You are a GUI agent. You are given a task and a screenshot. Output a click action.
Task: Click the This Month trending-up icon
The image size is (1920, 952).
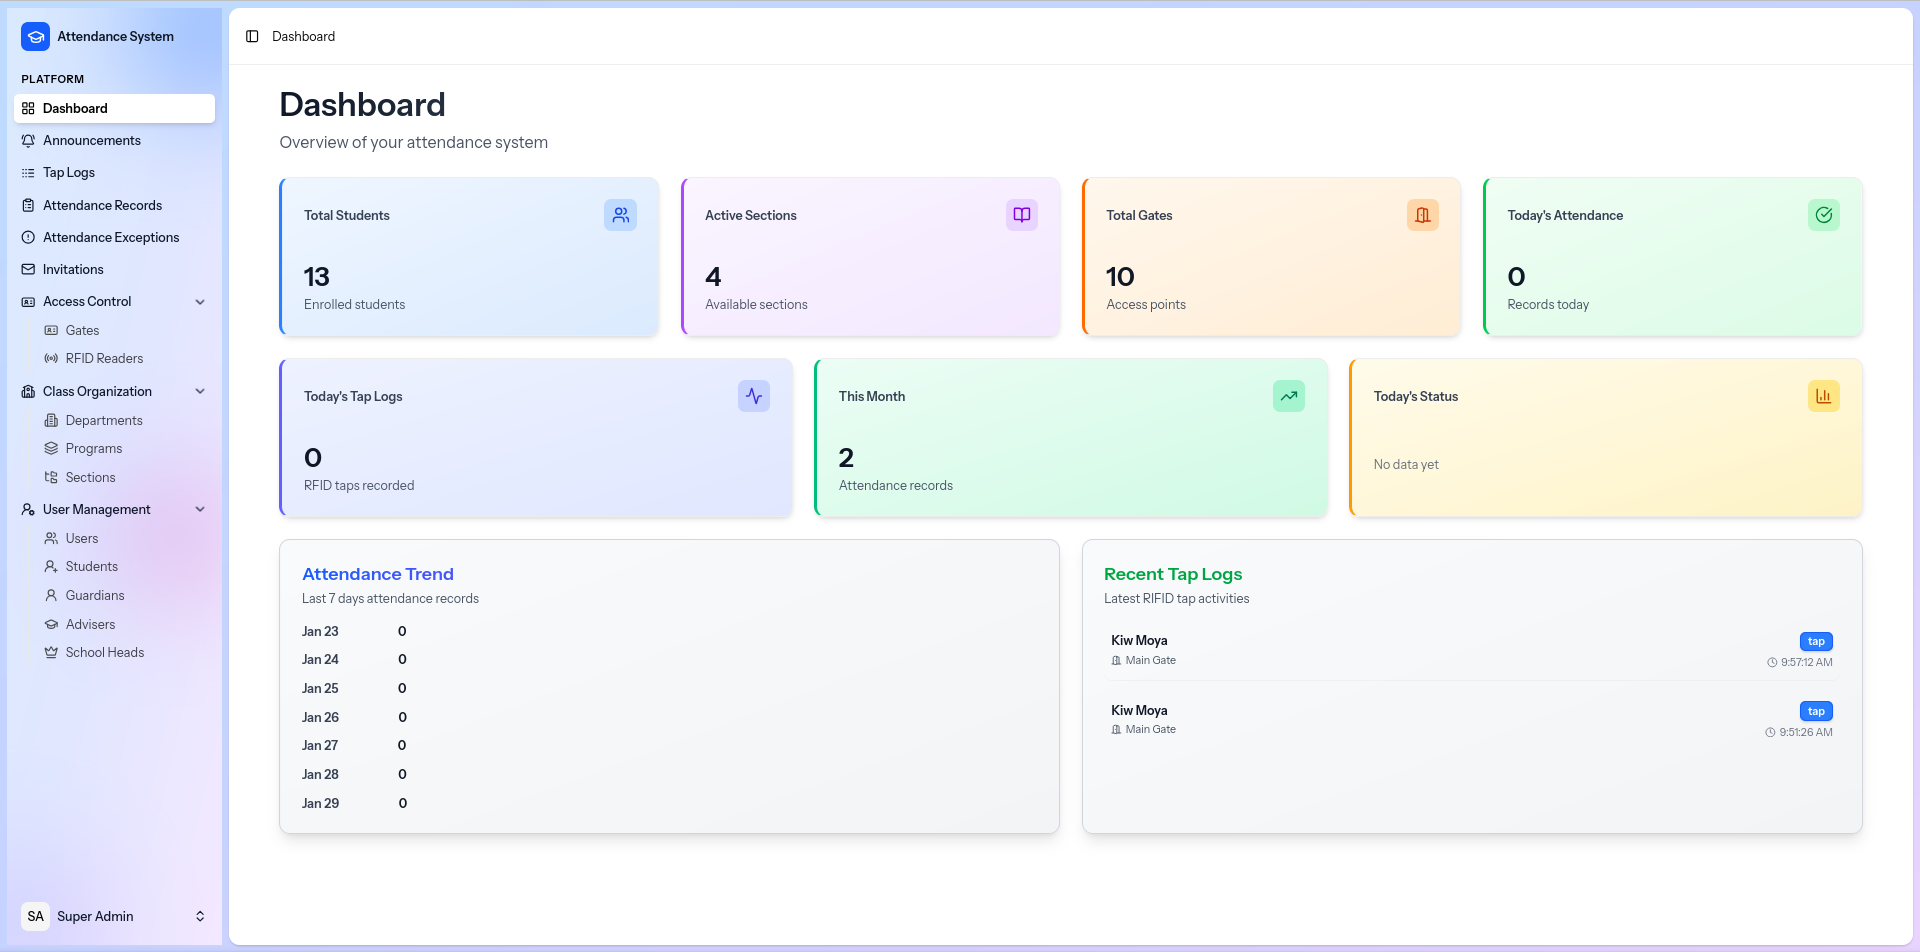(1288, 396)
